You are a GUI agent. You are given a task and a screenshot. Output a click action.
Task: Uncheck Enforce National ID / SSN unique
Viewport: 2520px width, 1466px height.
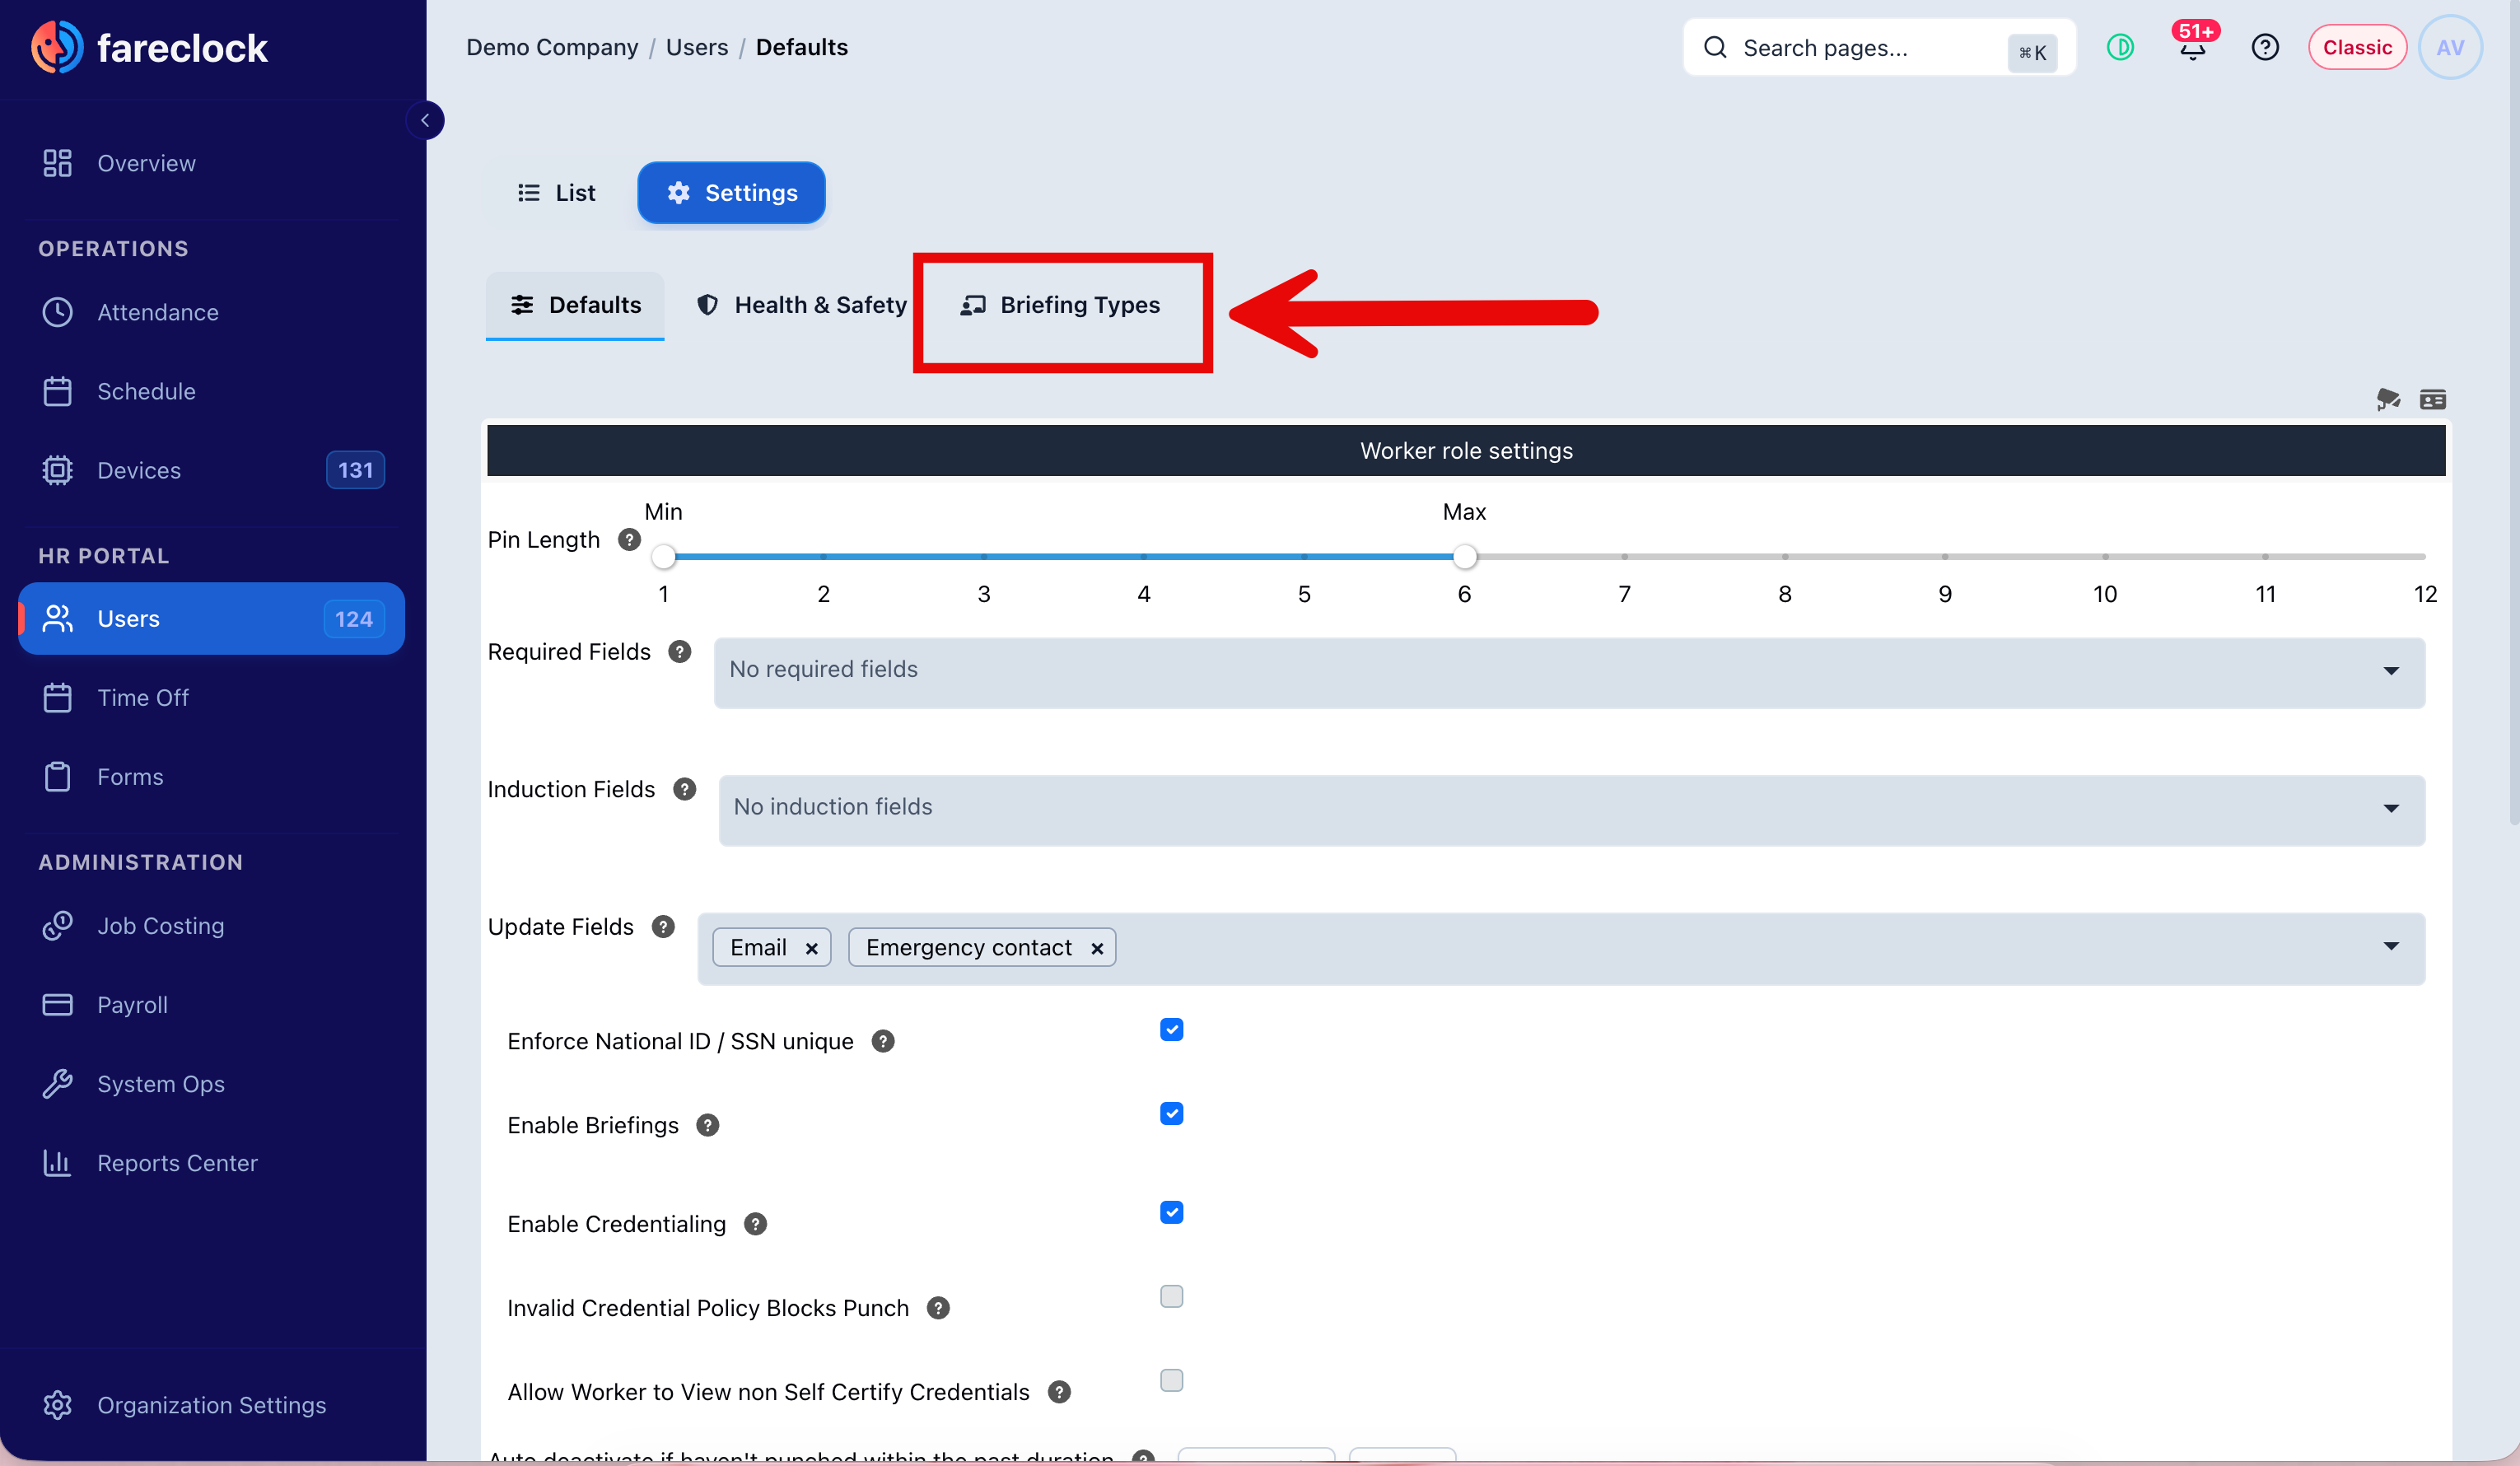[1171, 1029]
